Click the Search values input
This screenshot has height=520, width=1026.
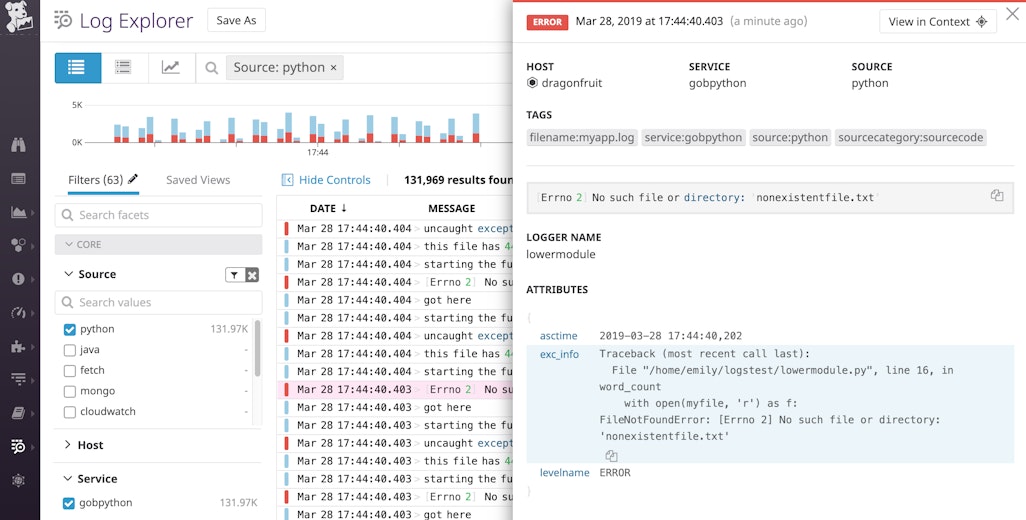pos(158,302)
